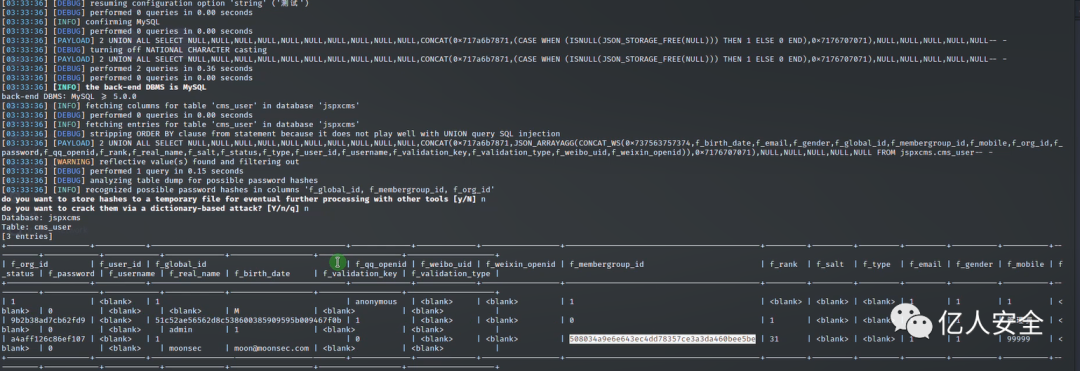Click the 'f_user_id' column header
Viewport: 1080px width, 371px height.
[x=121, y=264]
